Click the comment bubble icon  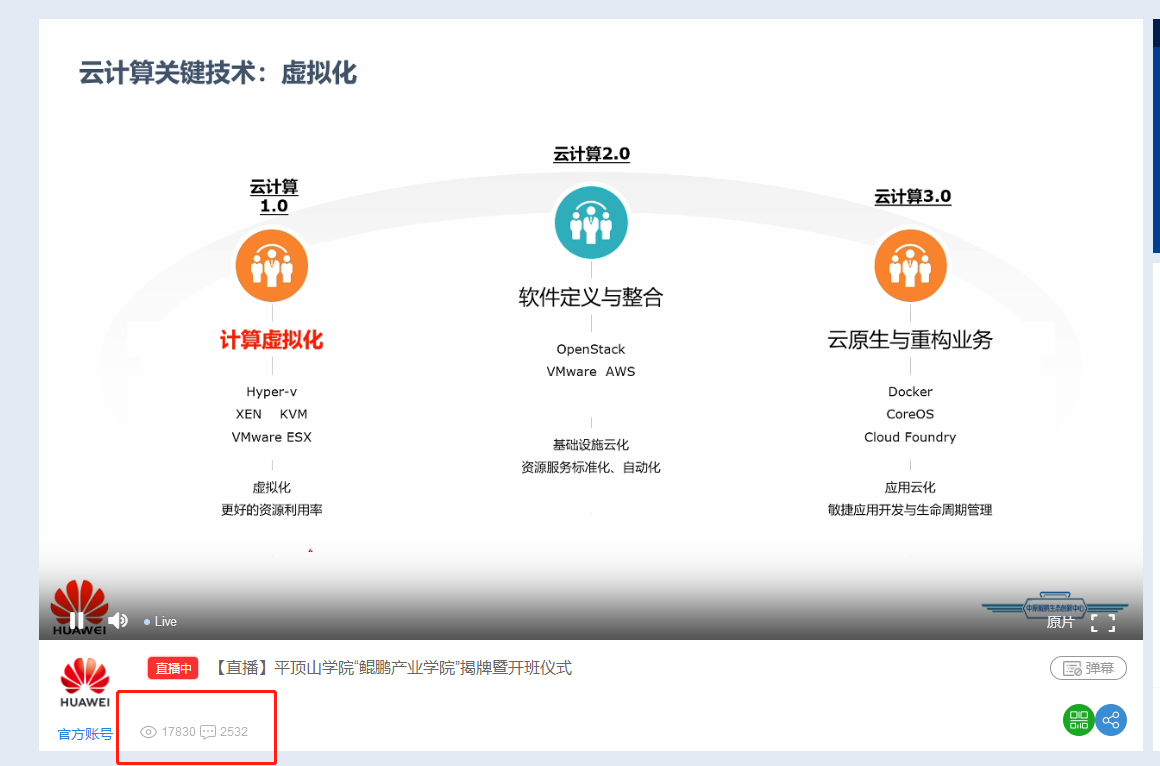coord(210,731)
